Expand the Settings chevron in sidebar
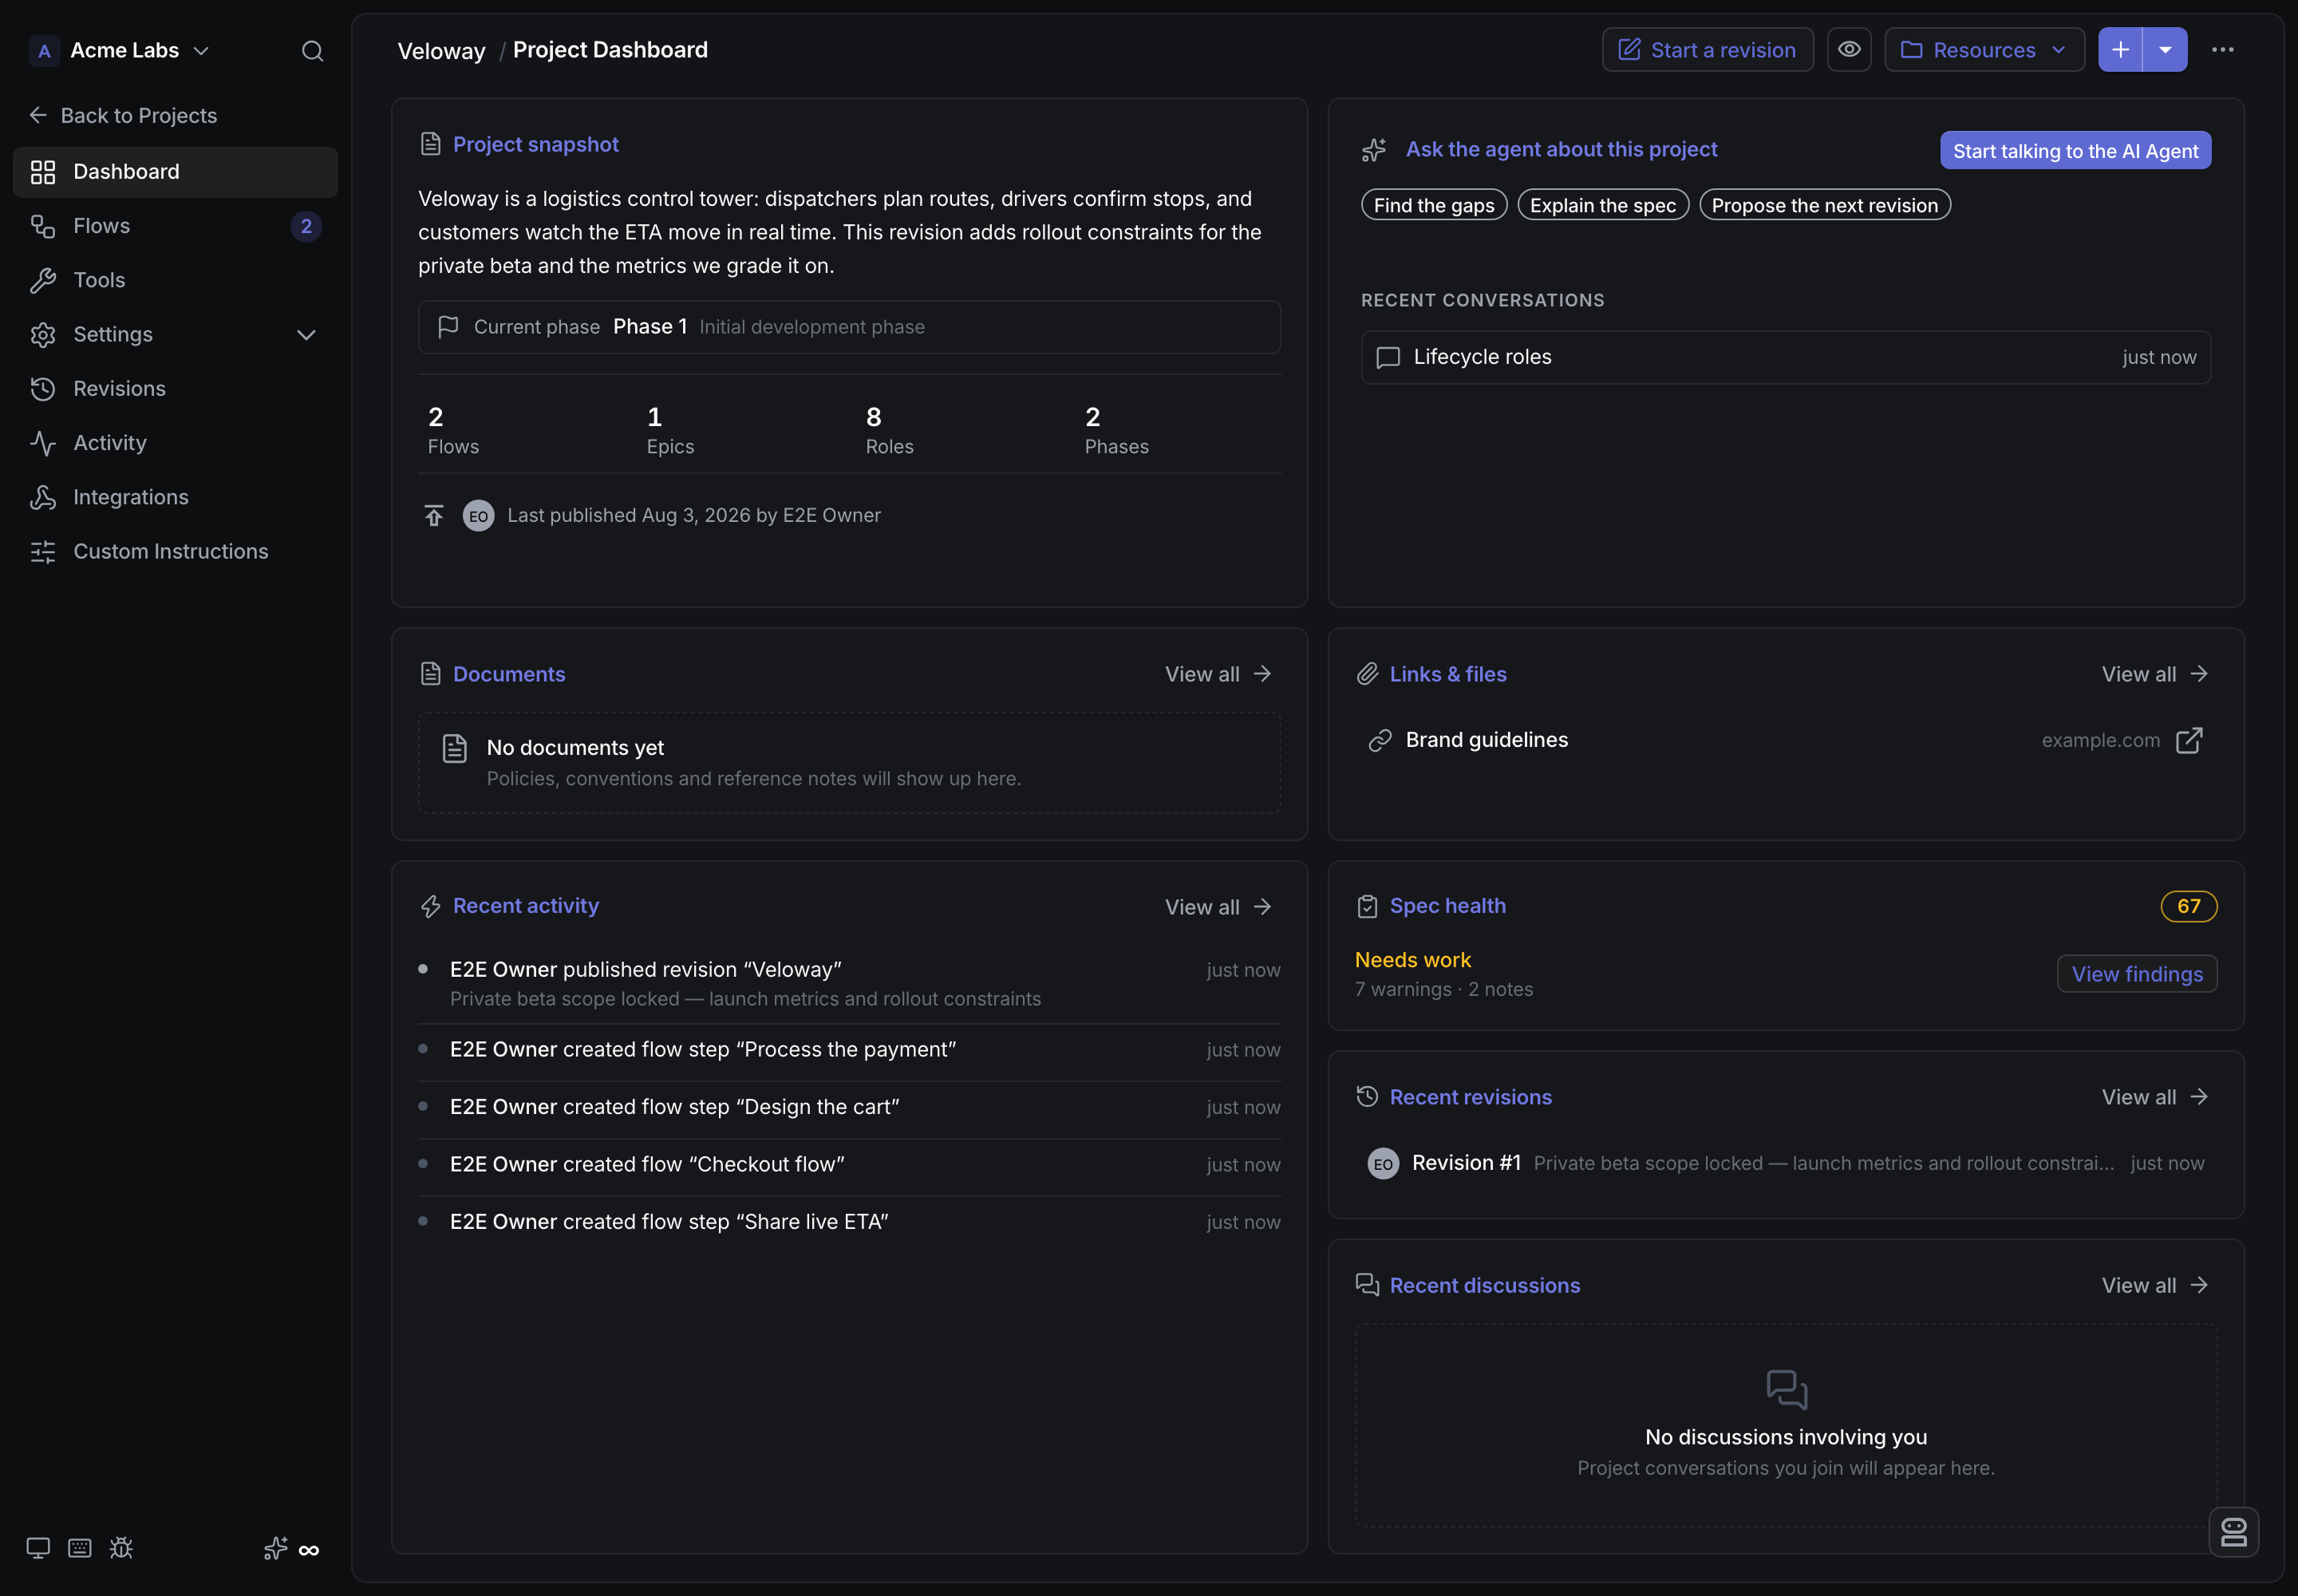 306,335
